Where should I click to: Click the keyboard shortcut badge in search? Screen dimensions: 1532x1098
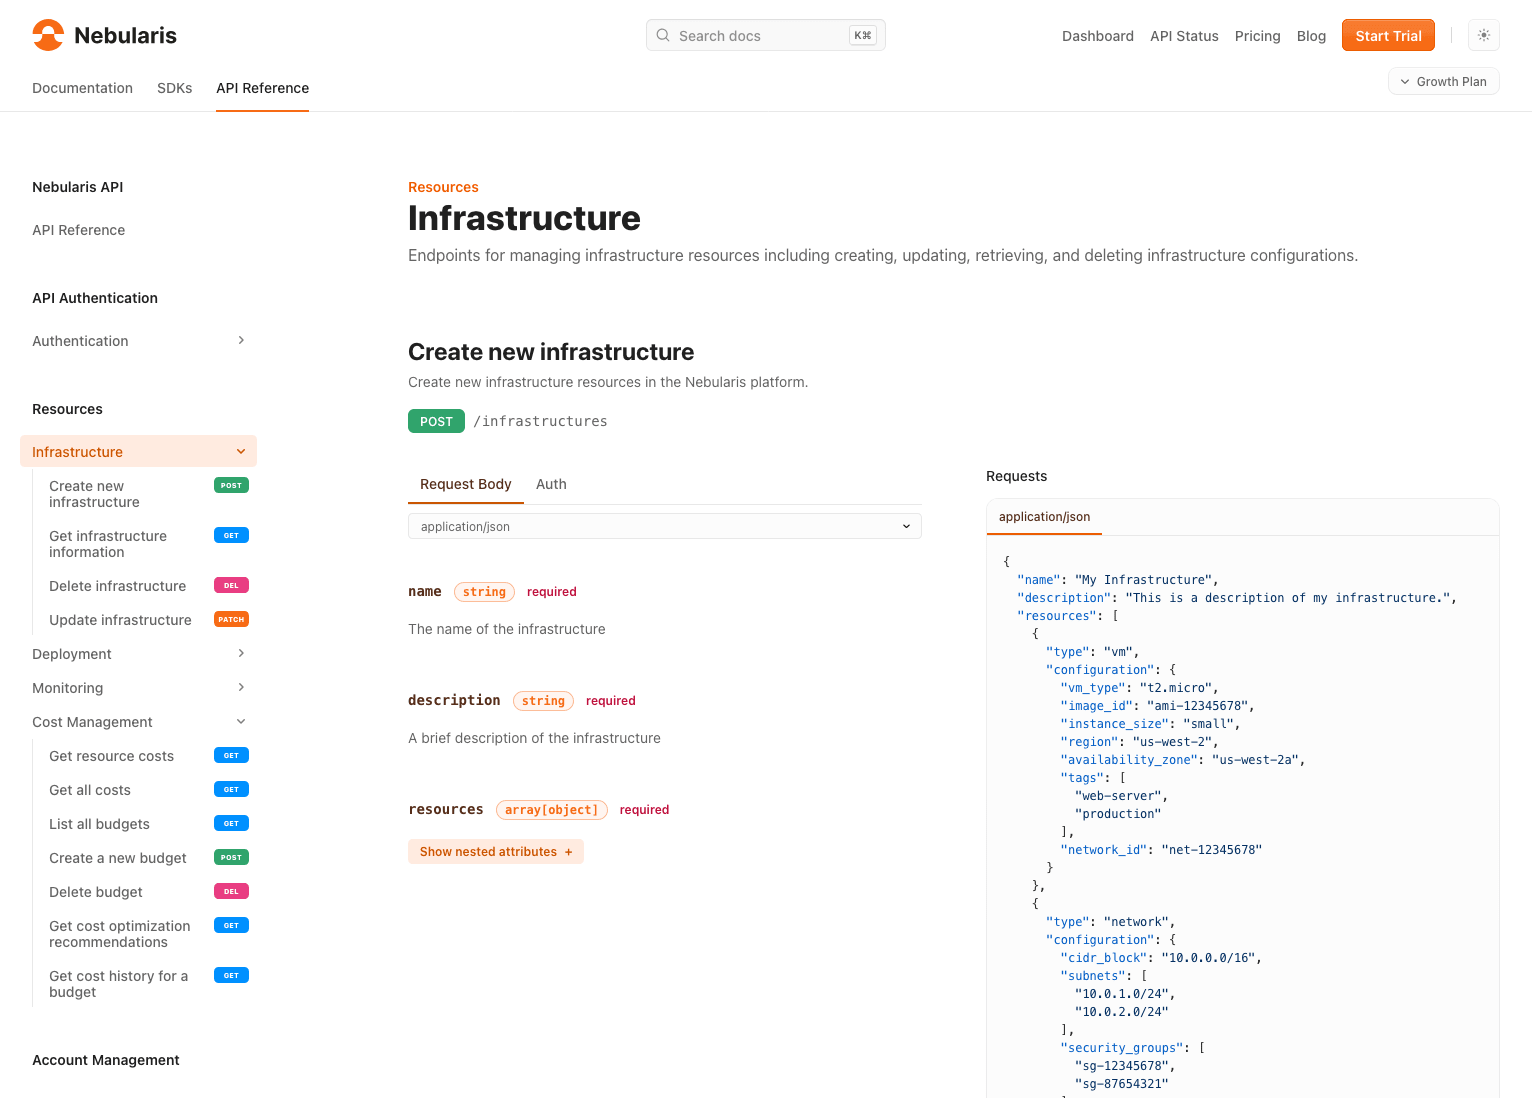[862, 35]
